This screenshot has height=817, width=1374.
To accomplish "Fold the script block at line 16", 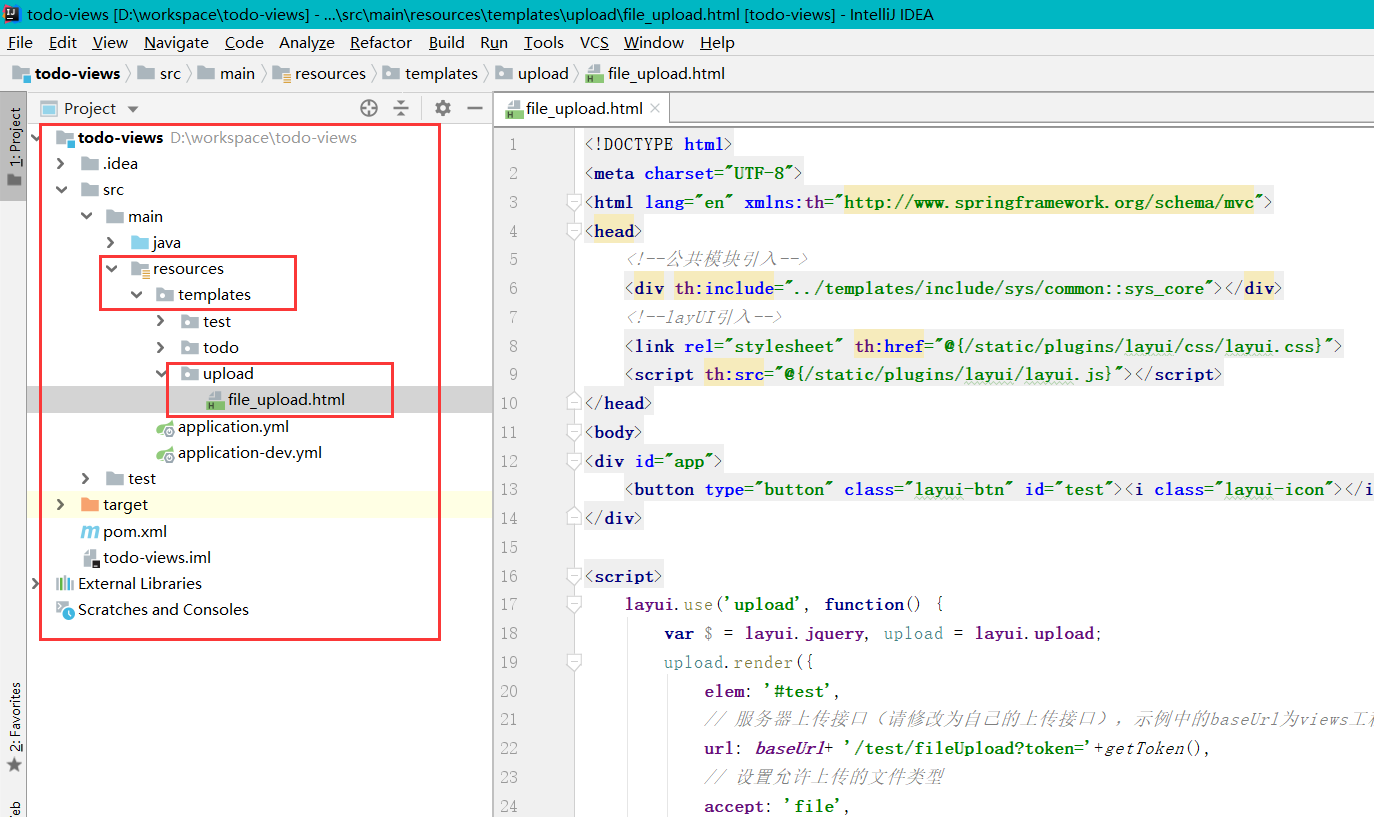I will [574, 576].
